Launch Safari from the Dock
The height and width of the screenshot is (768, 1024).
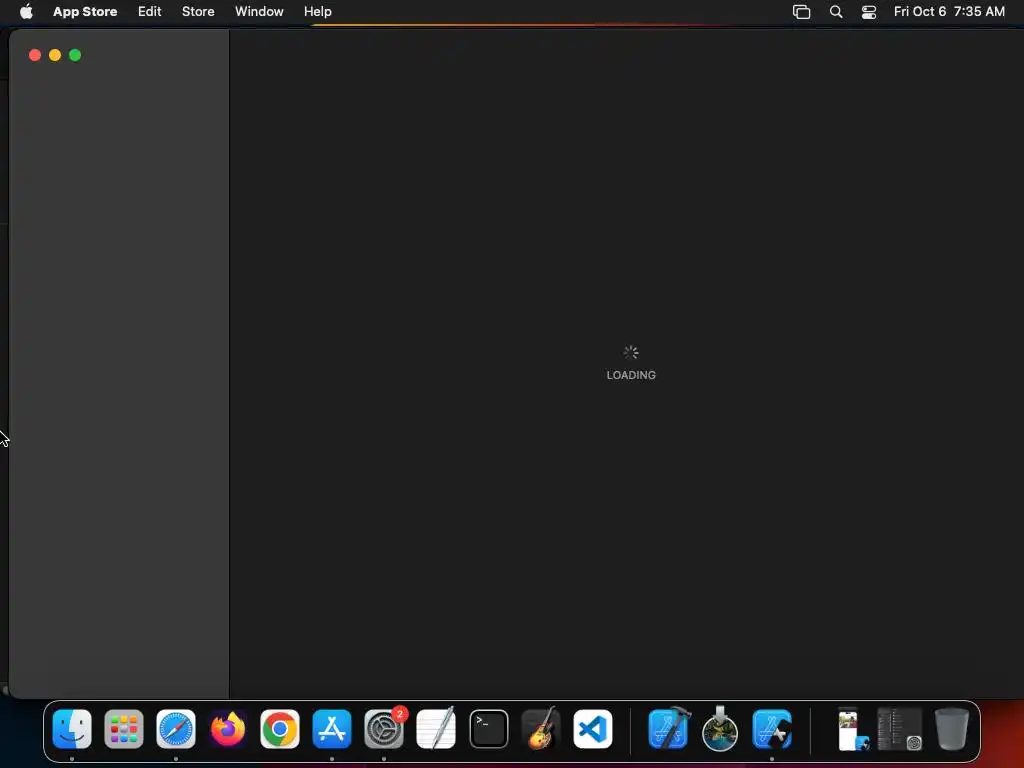(176, 728)
